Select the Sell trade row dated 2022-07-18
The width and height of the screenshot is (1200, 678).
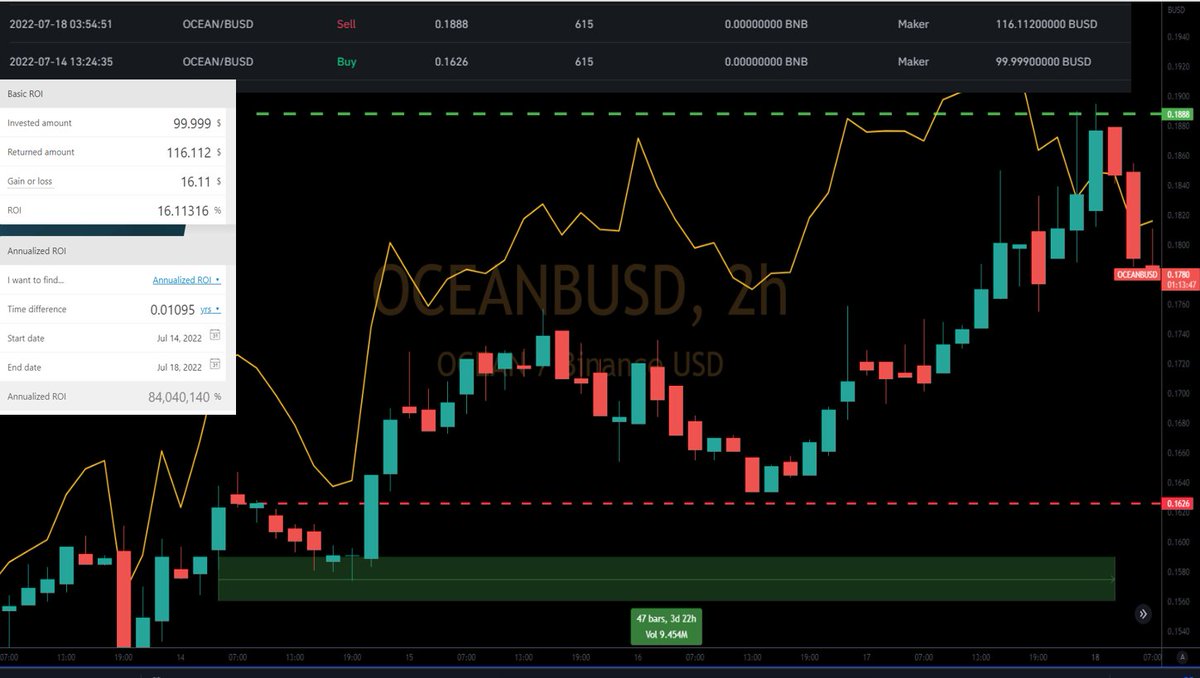(566, 24)
